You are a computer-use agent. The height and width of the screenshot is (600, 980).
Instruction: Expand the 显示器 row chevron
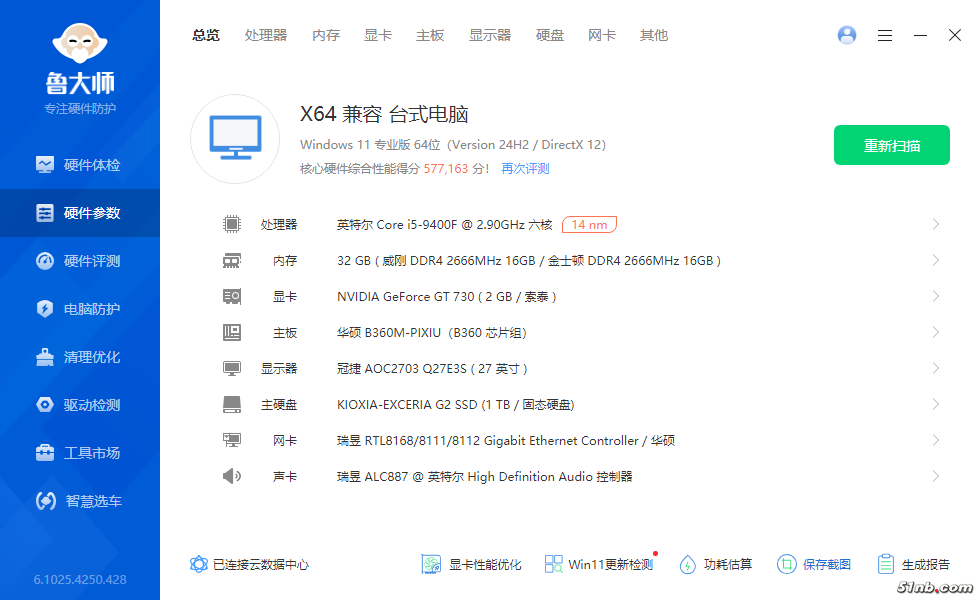[x=936, y=368]
